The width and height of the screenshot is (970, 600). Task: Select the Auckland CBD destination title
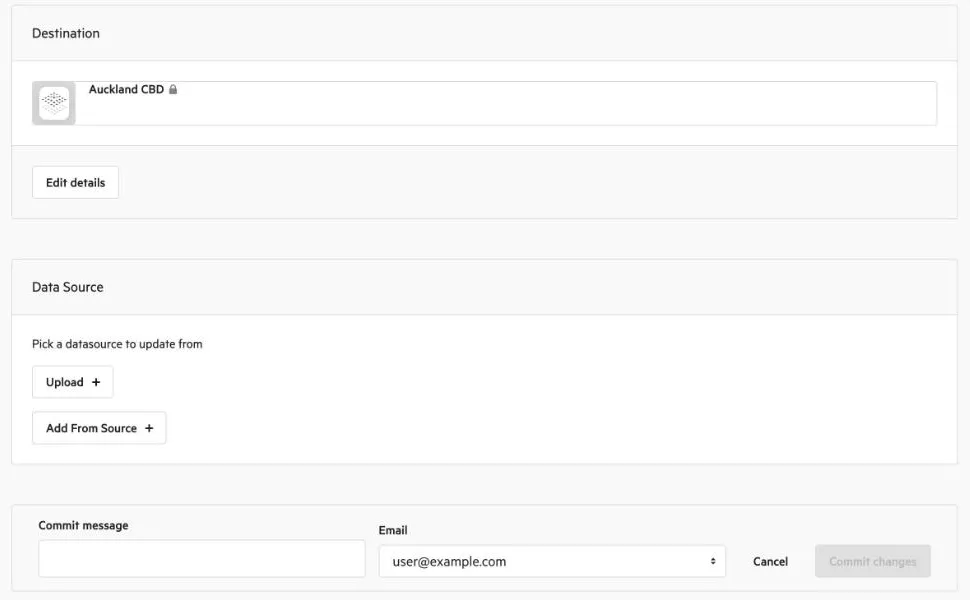click(x=126, y=90)
